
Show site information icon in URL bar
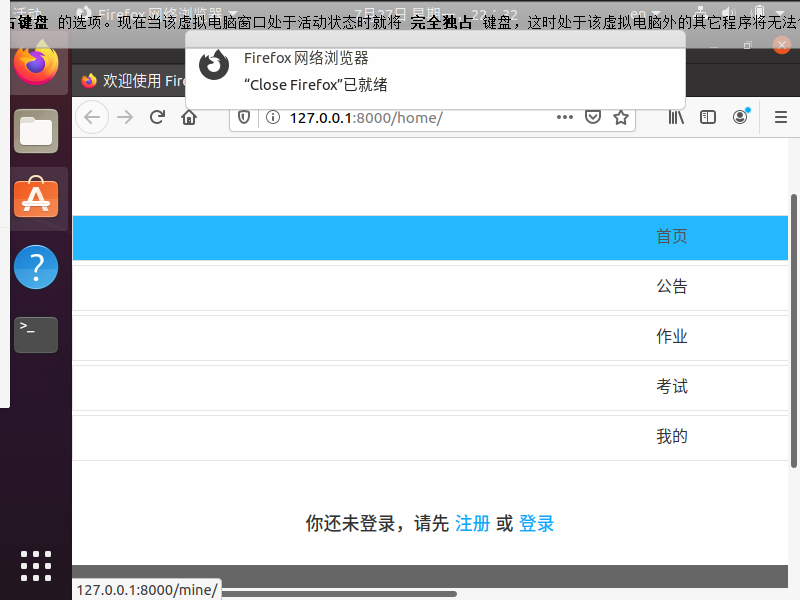(273, 117)
